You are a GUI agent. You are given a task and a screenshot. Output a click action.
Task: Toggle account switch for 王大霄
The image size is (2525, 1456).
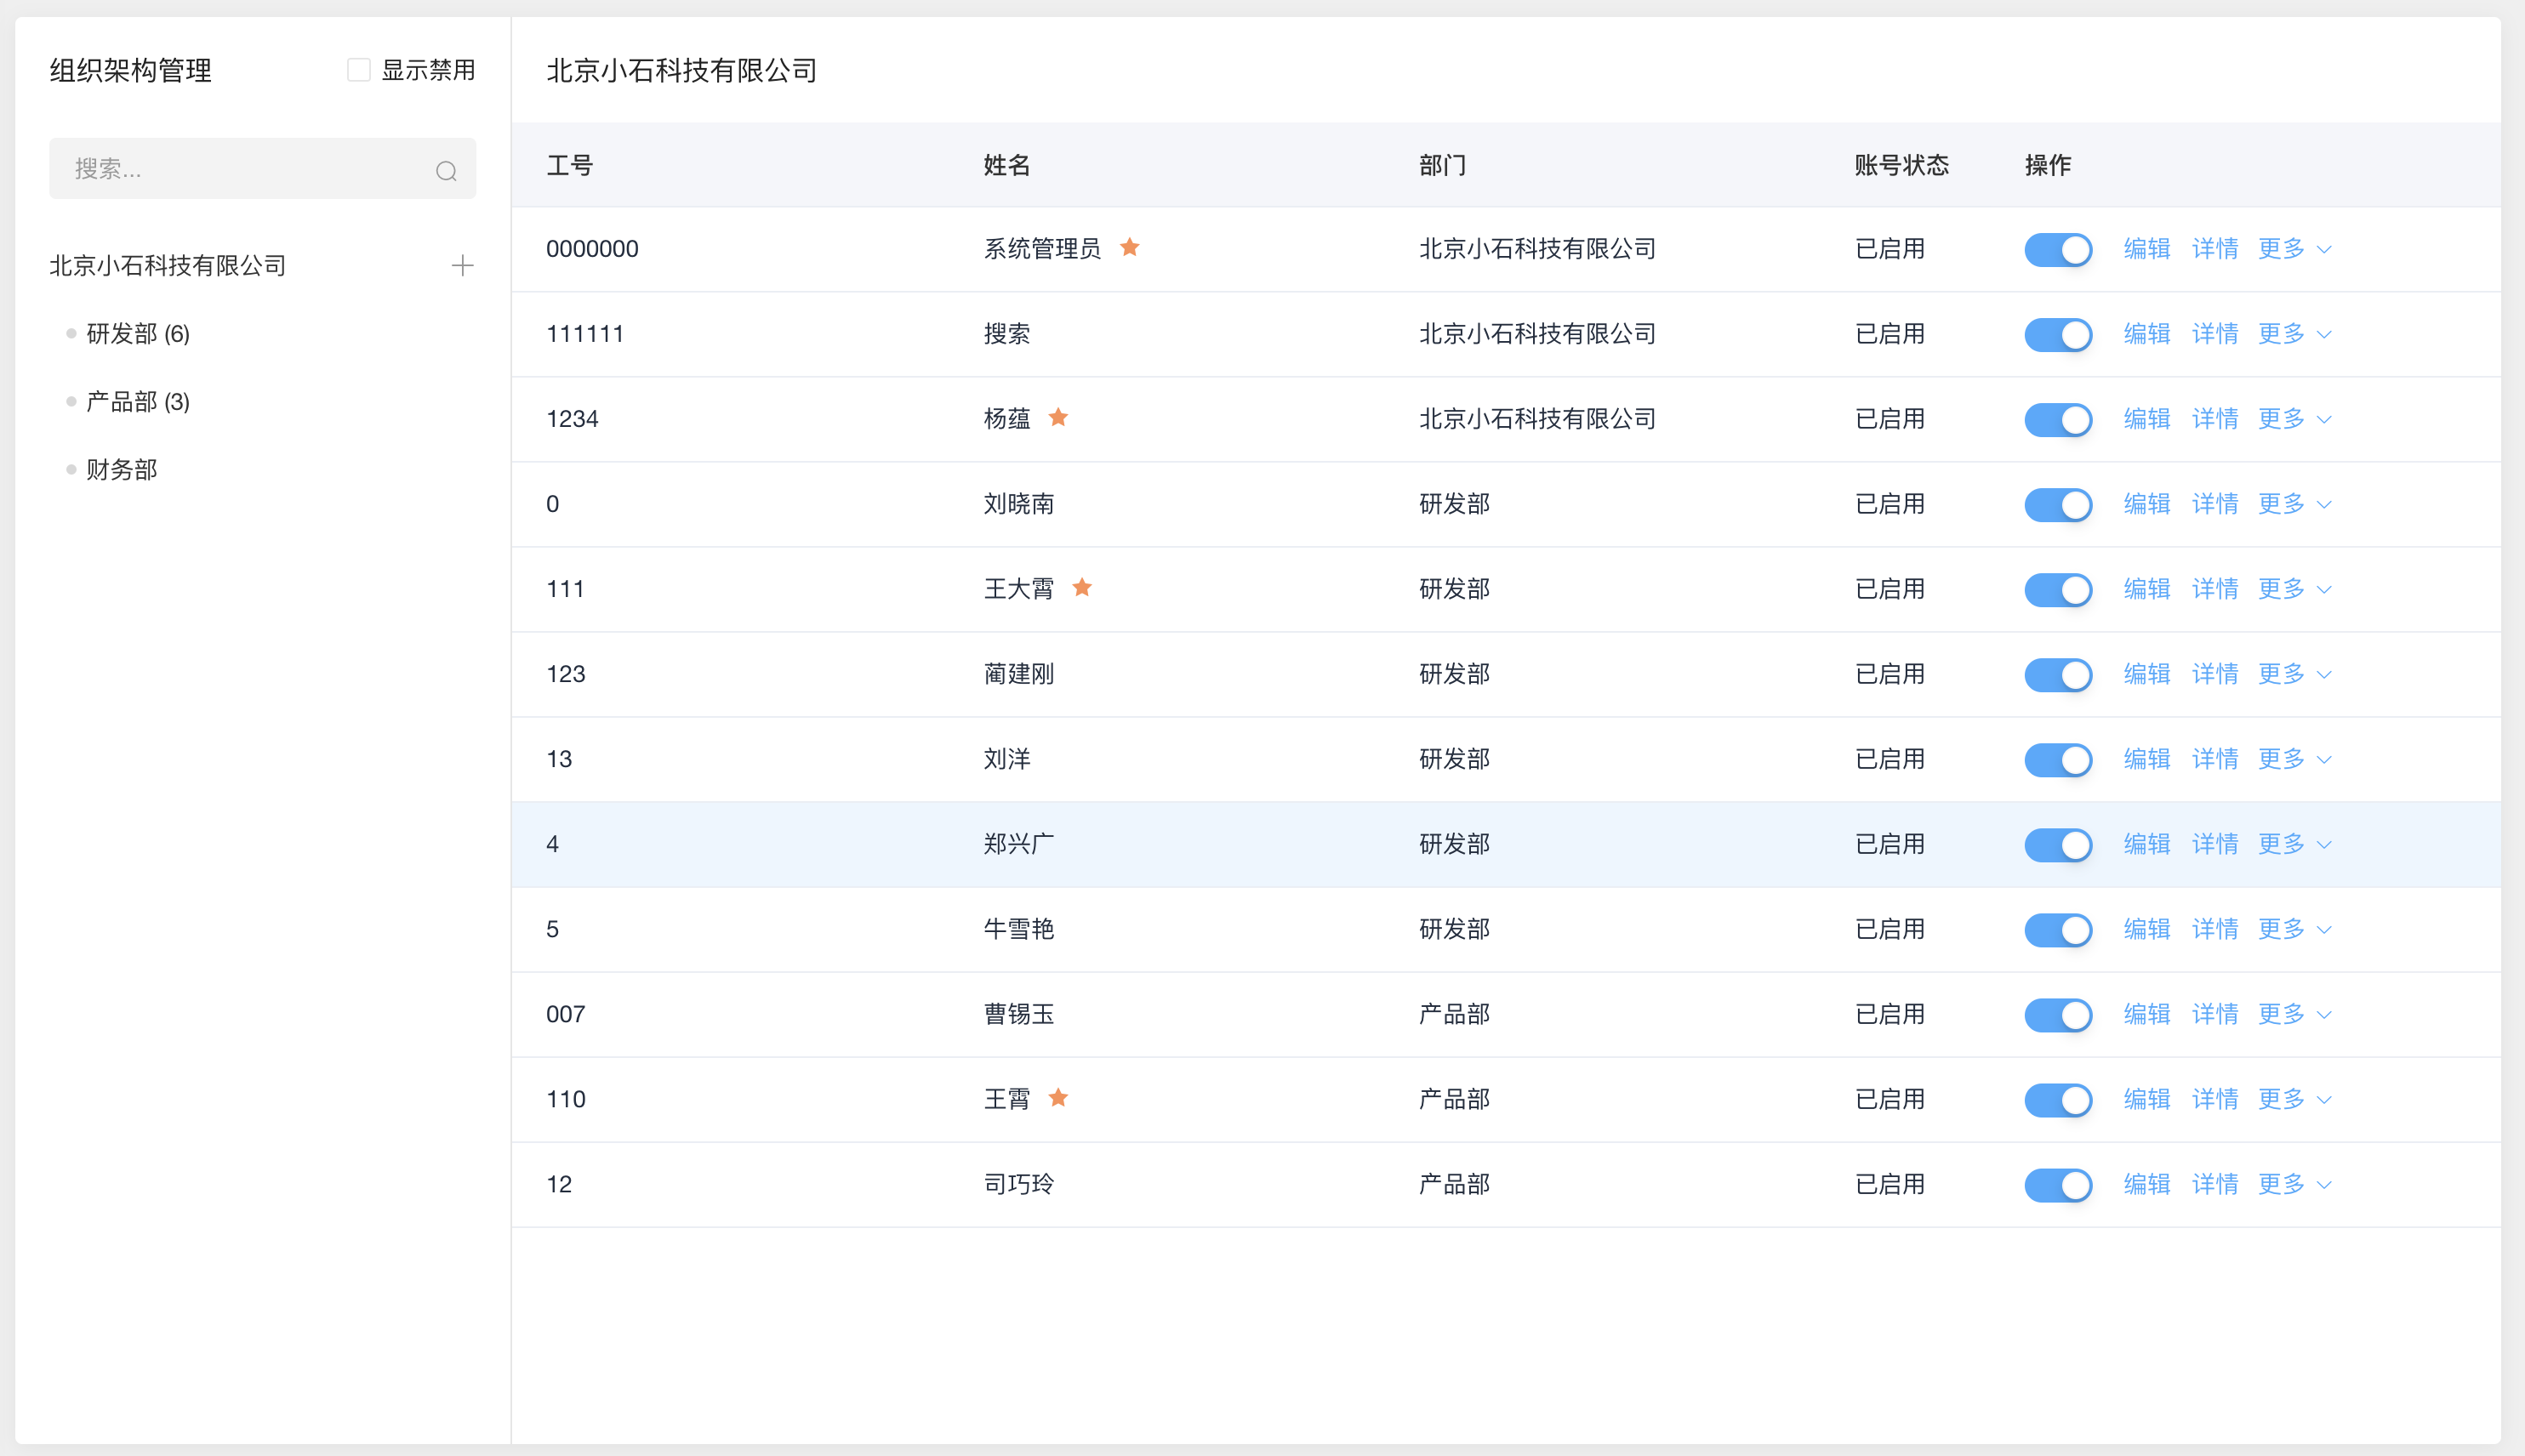pos(2058,589)
